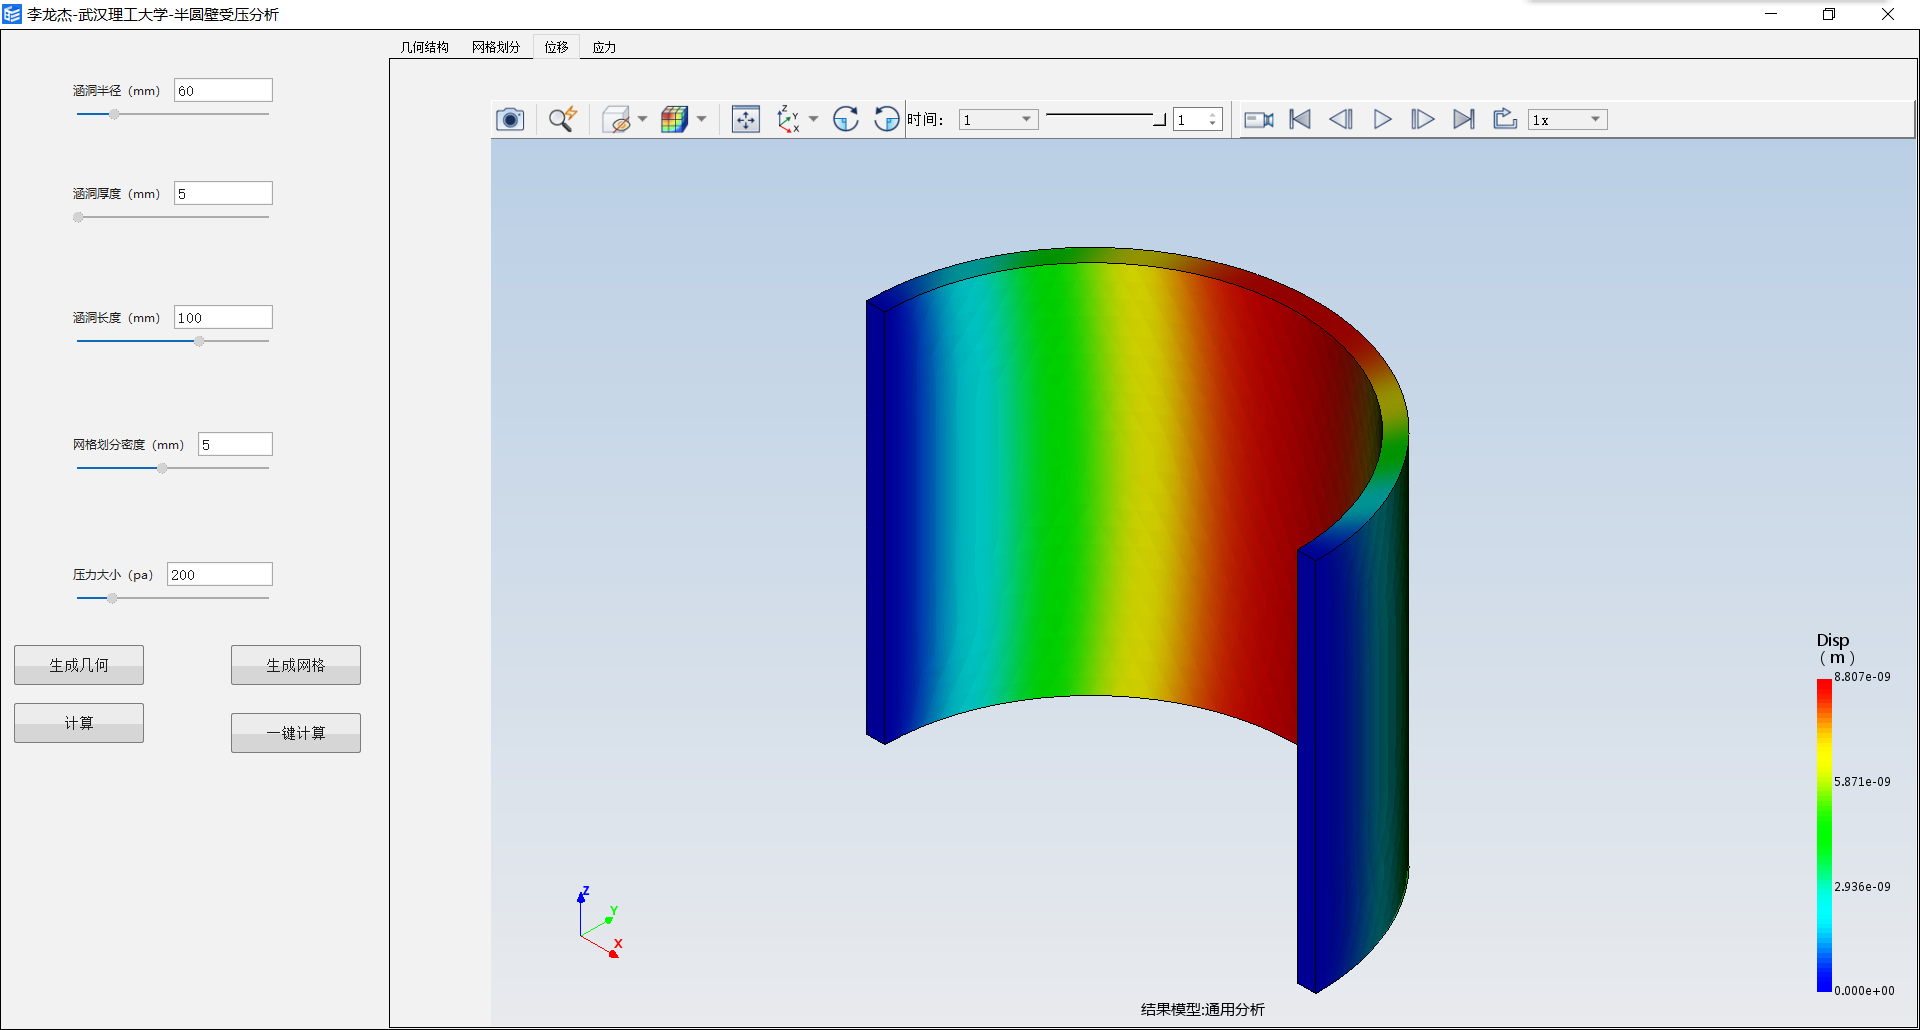Viewport: 1920px width, 1030px height.
Task: Click the 涵洞半径 input field
Action: tap(223, 90)
